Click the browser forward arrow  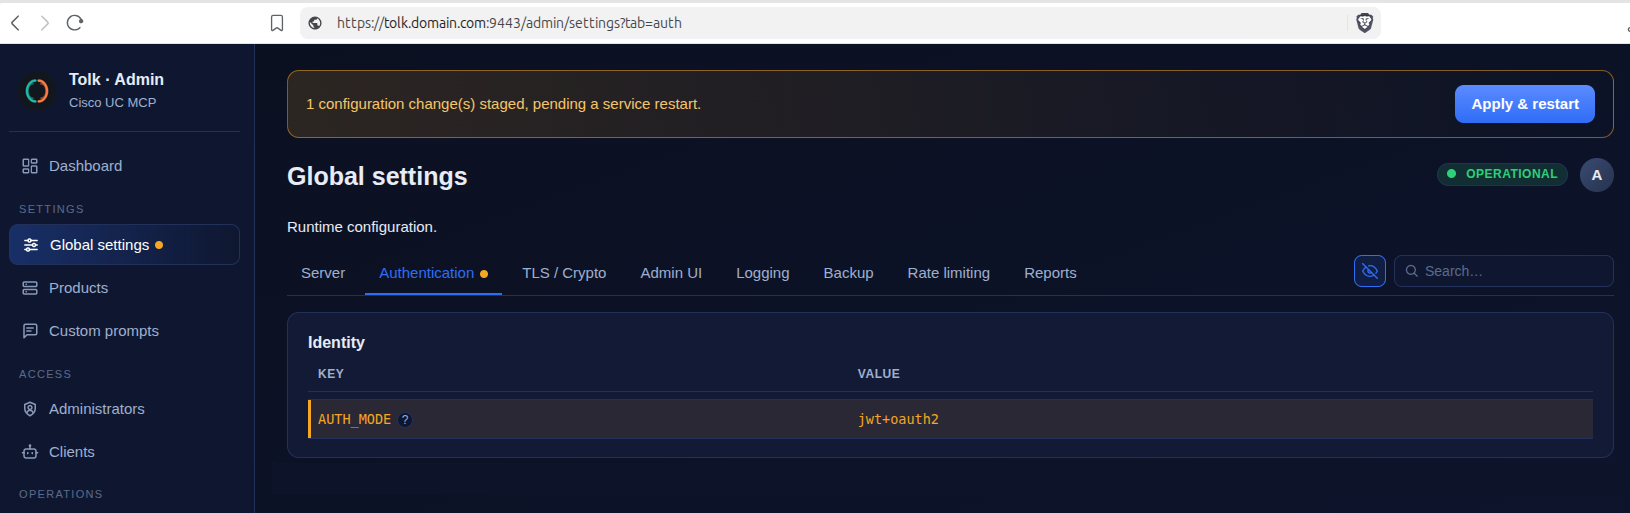coord(45,23)
